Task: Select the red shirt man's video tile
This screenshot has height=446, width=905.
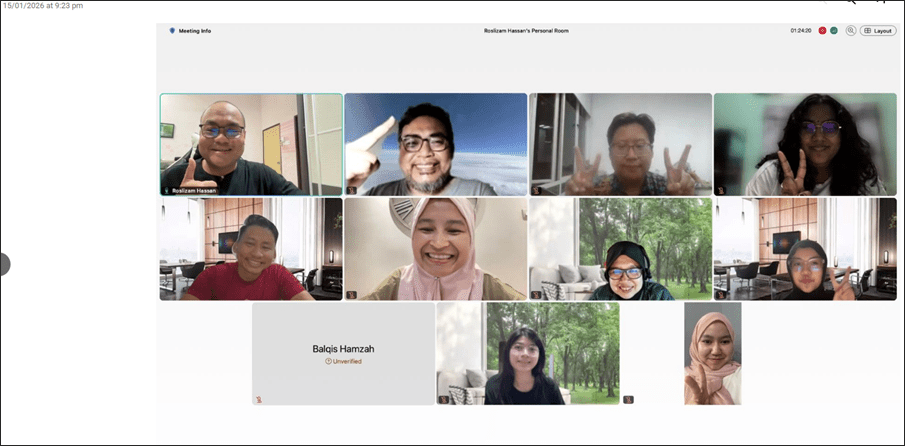Action: coord(251,248)
